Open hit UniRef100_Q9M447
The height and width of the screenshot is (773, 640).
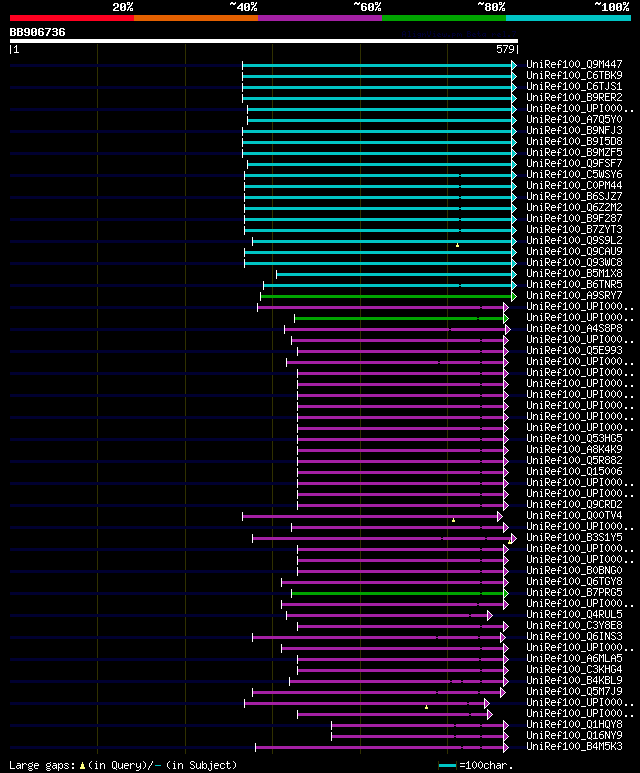tap(574, 65)
